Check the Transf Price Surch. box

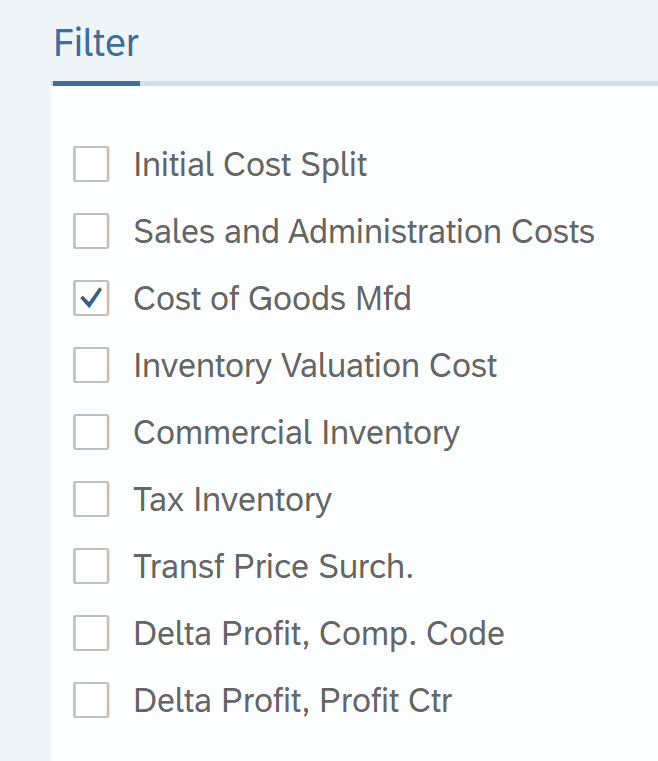coord(91,566)
